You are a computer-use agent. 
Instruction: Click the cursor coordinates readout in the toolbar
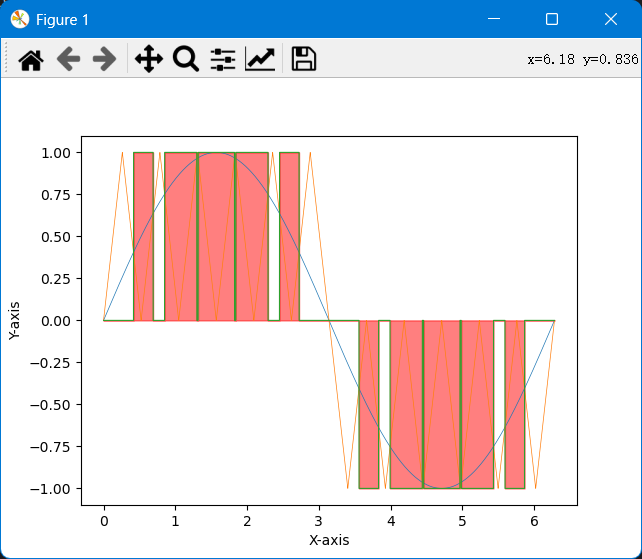pyautogui.click(x=582, y=59)
